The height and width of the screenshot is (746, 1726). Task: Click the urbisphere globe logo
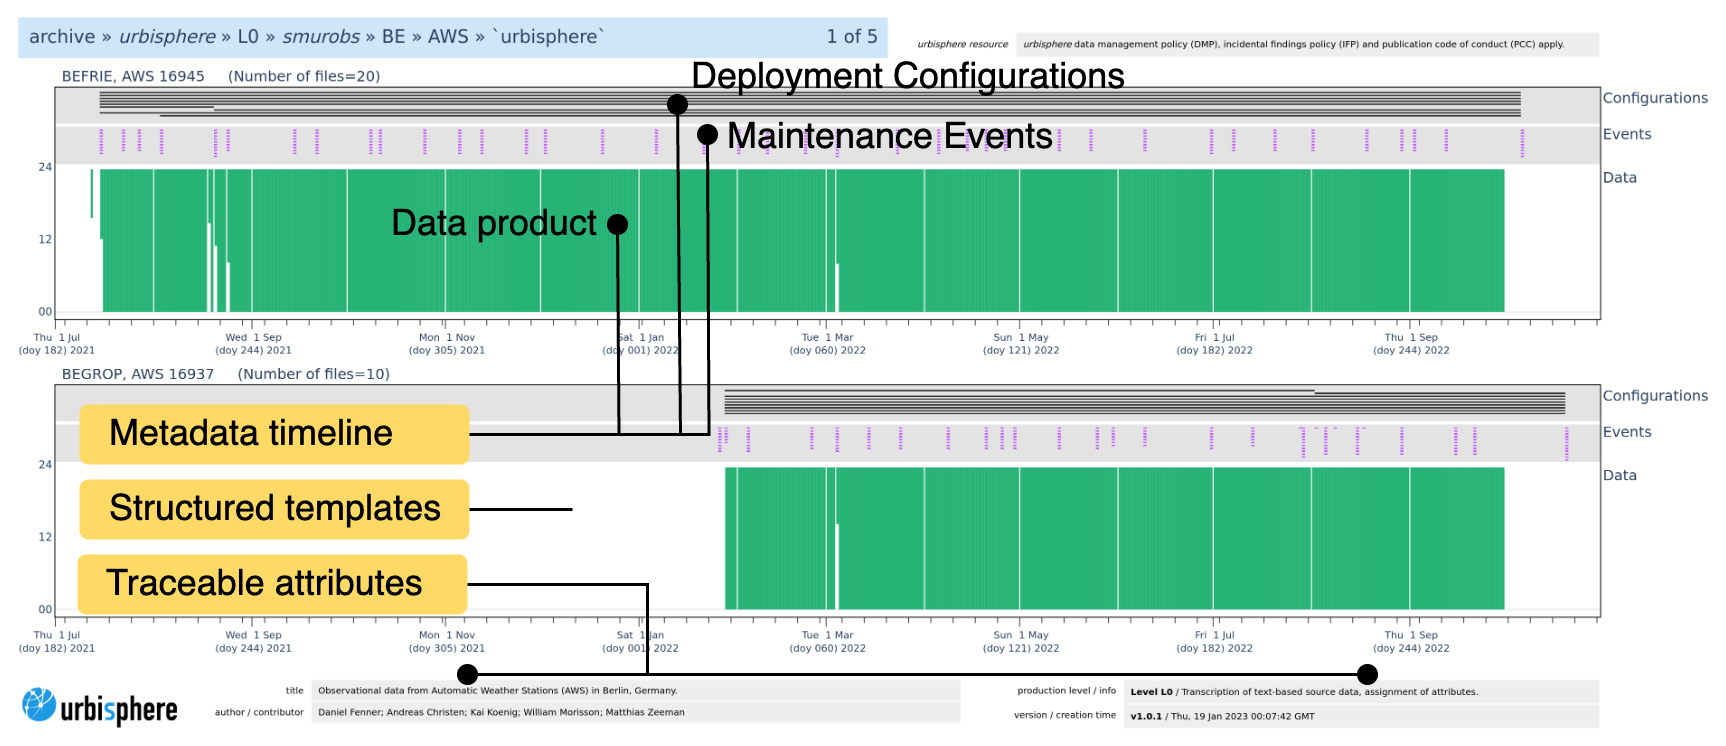(x=40, y=705)
